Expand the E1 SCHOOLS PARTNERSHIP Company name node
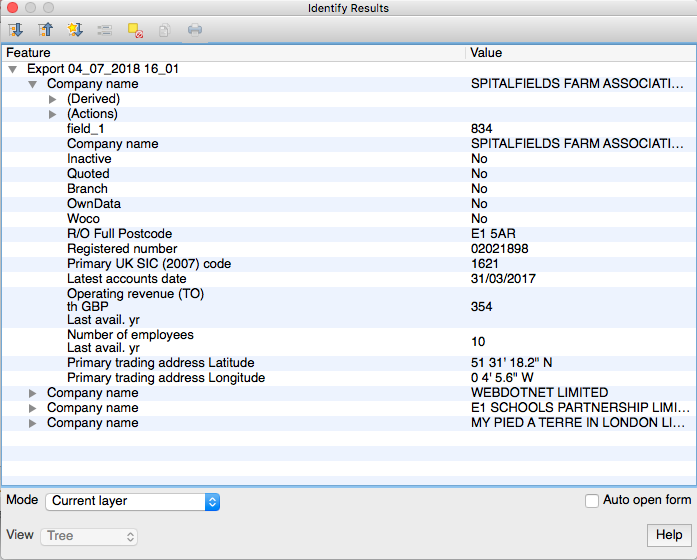This screenshot has height=560, width=697. 32,408
